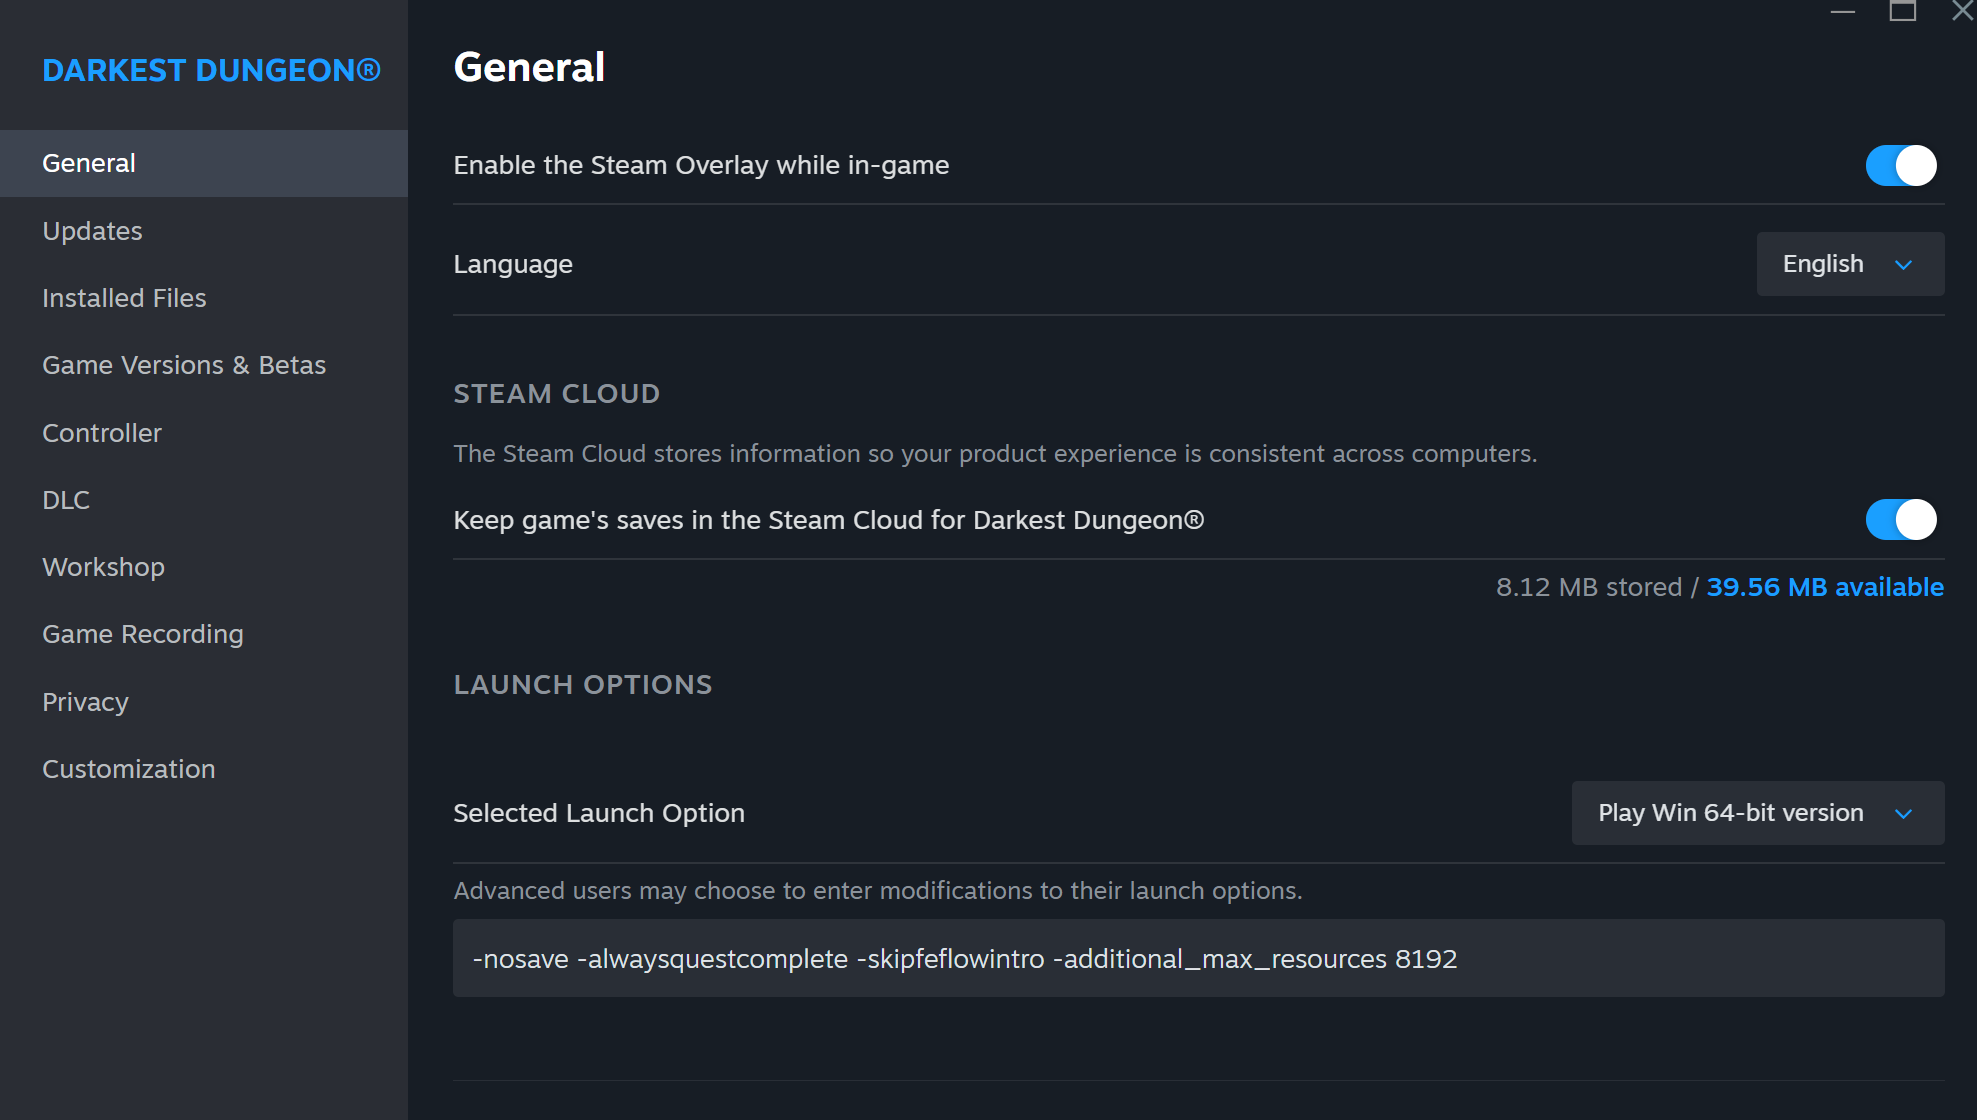Open the Customization section
Image resolution: width=1977 pixels, height=1120 pixels.
click(x=129, y=769)
